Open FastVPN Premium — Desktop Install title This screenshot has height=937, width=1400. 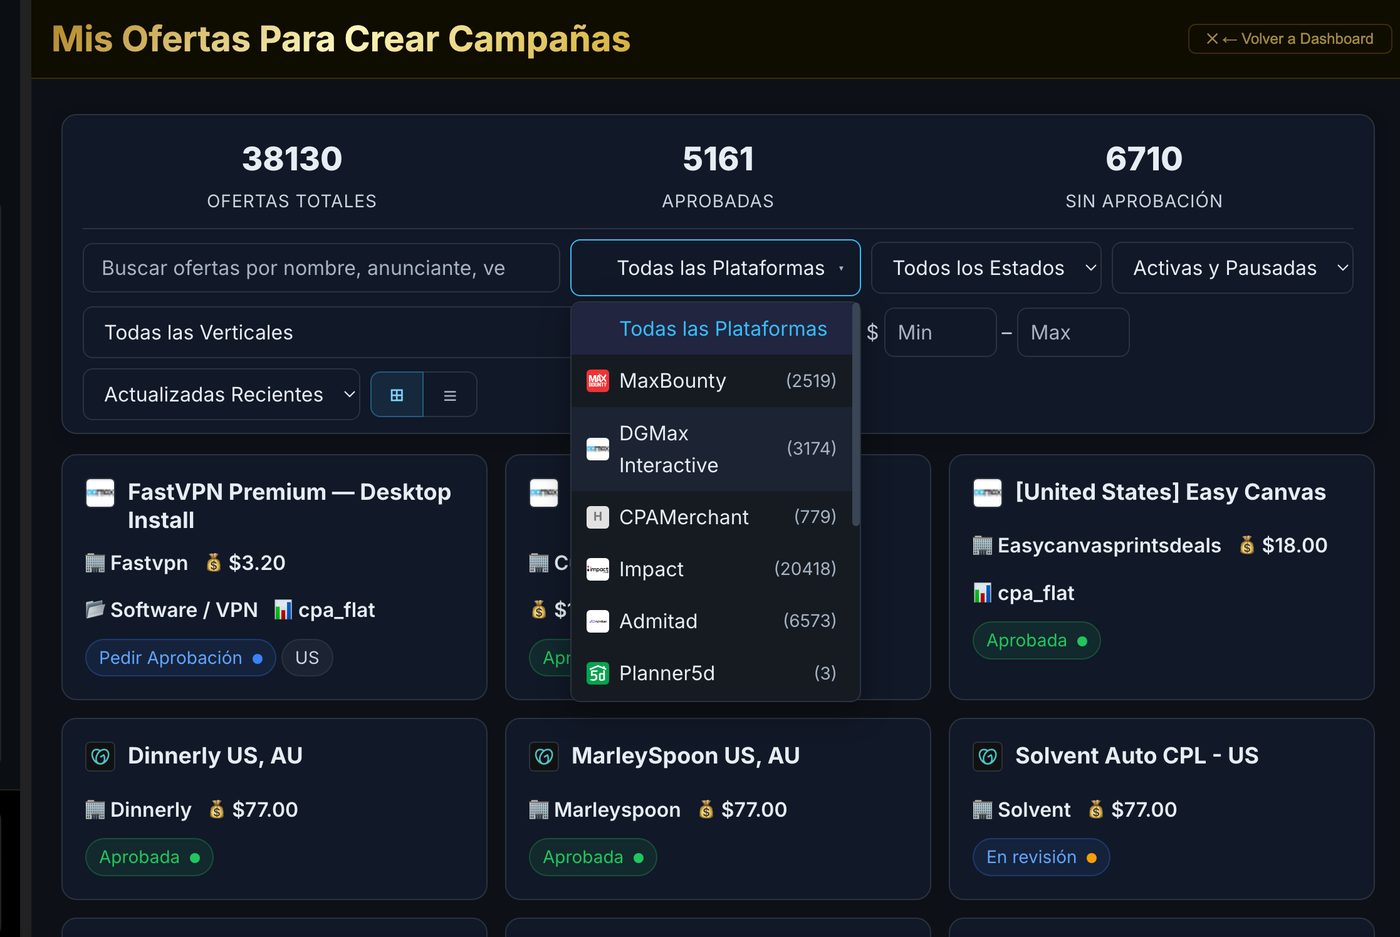(x=289, y=506)
